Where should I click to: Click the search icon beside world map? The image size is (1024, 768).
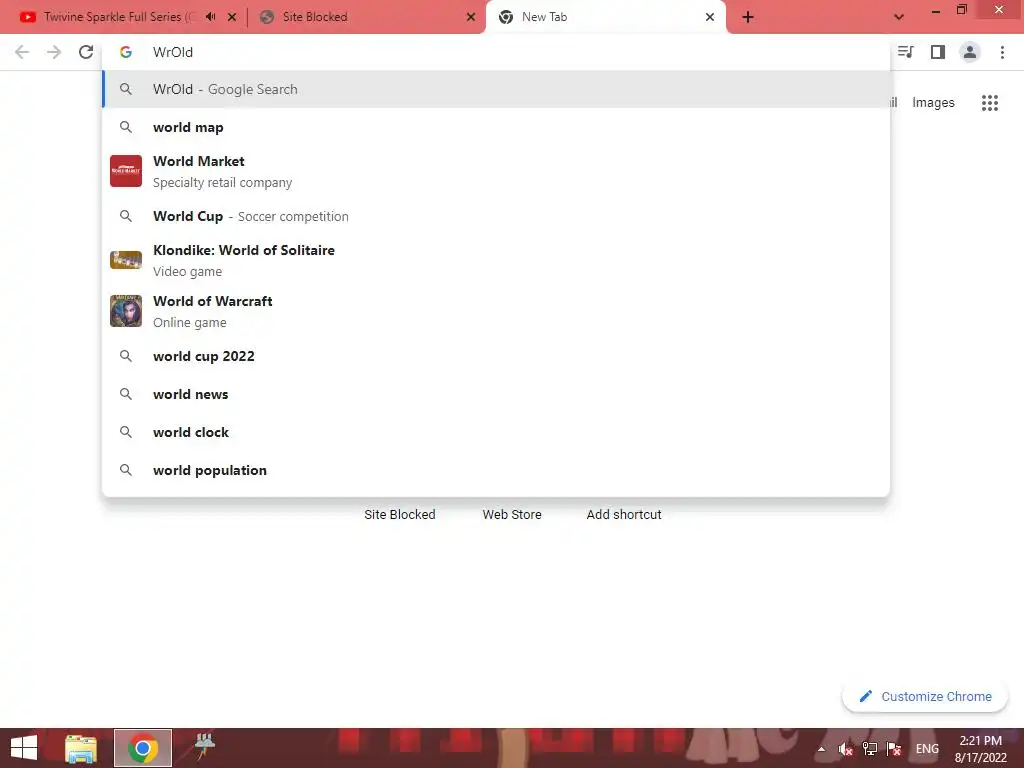126,127
